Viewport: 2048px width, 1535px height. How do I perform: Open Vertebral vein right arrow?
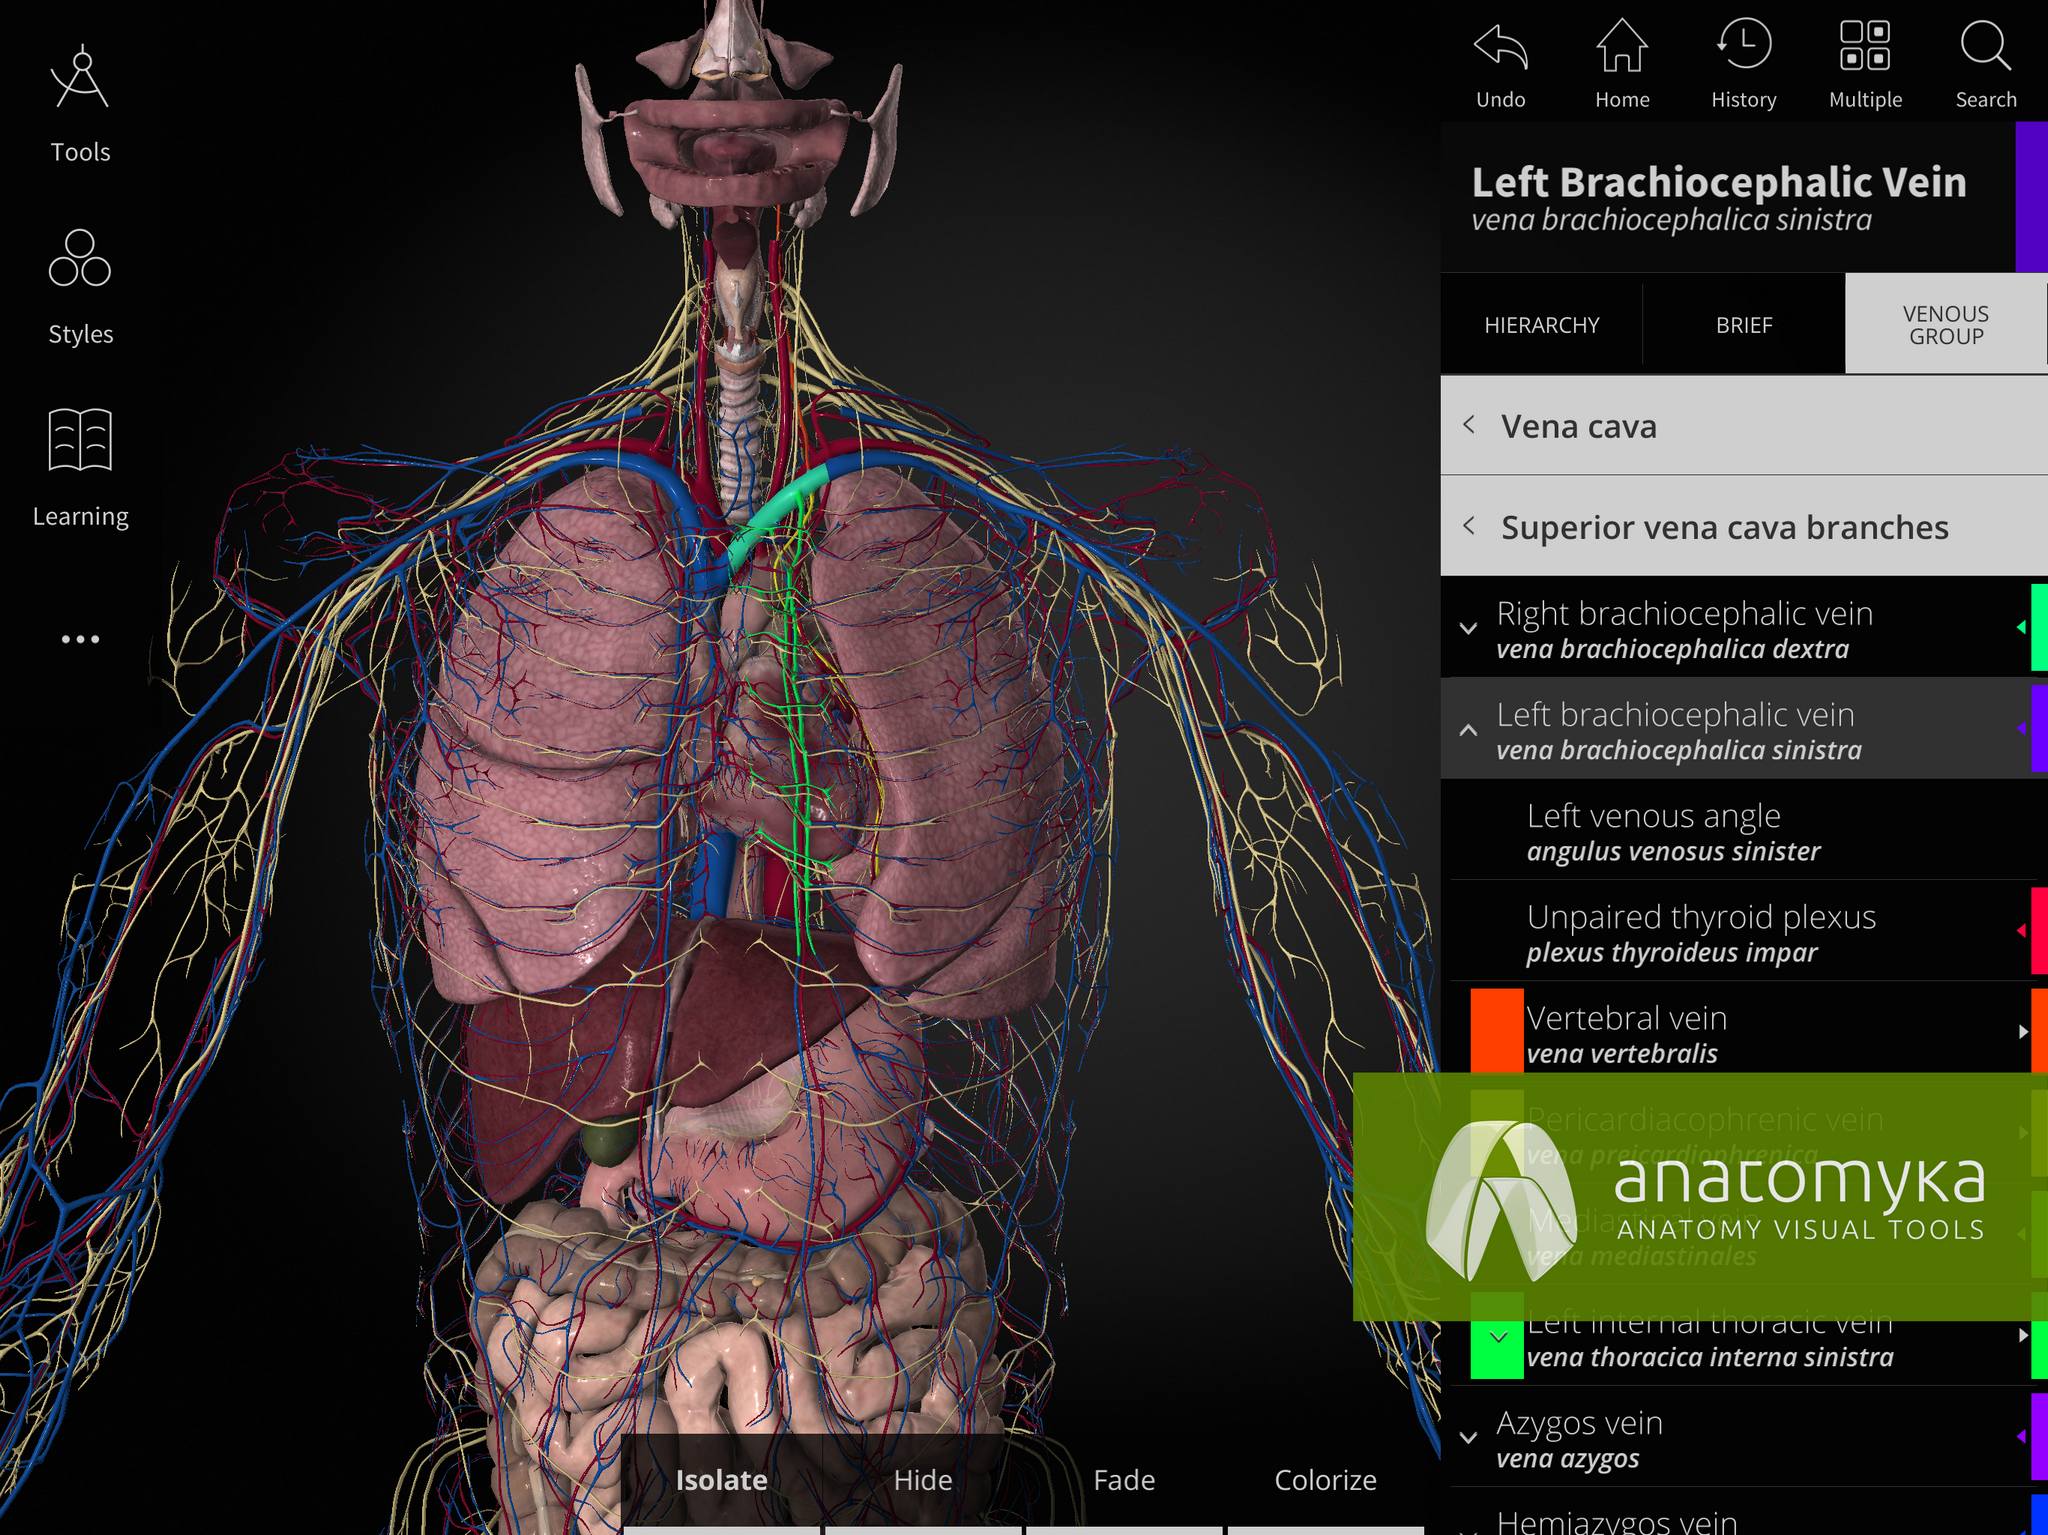(x=2022, y=1031)
